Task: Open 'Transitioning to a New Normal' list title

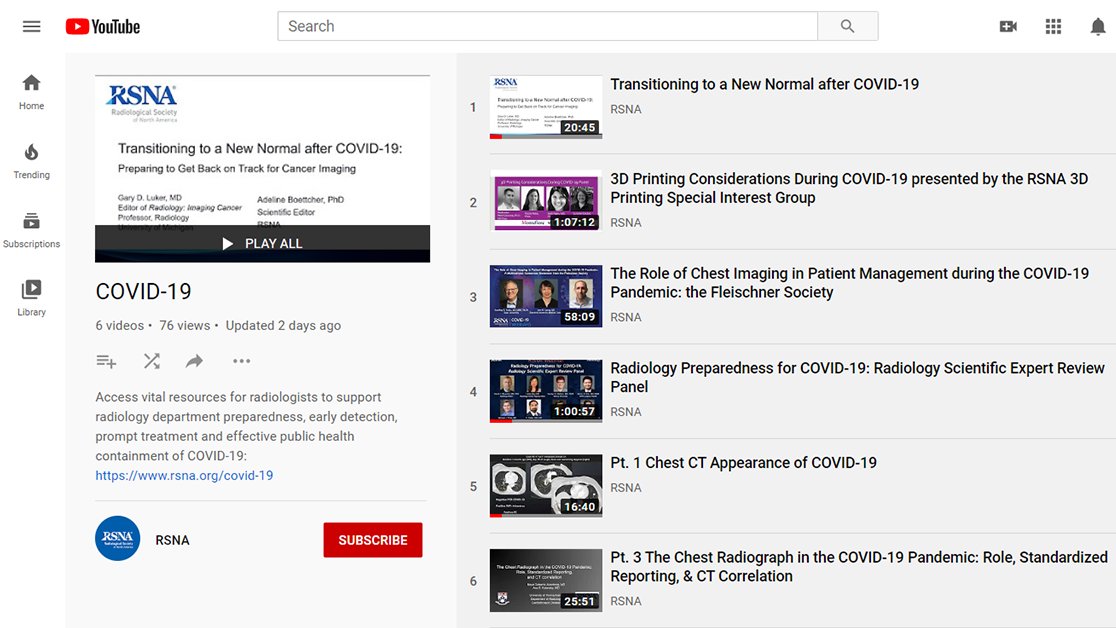Action: (x=764, y=84)
